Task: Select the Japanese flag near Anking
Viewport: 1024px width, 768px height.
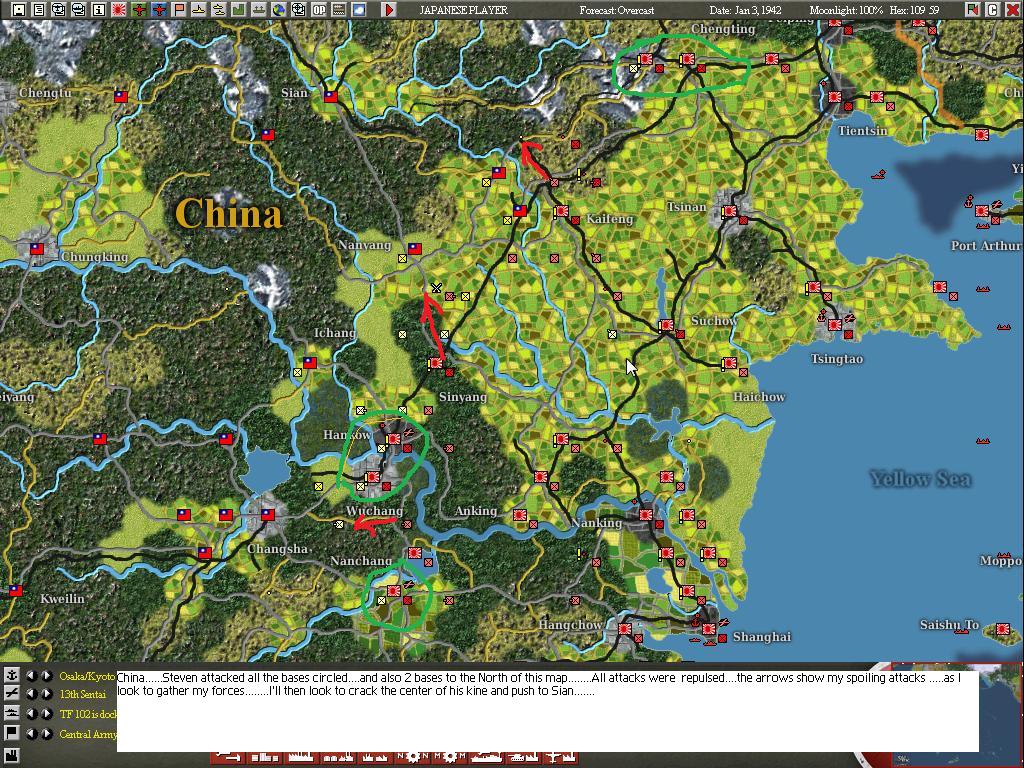Action: pyautogui.click(x=520, y=515)
